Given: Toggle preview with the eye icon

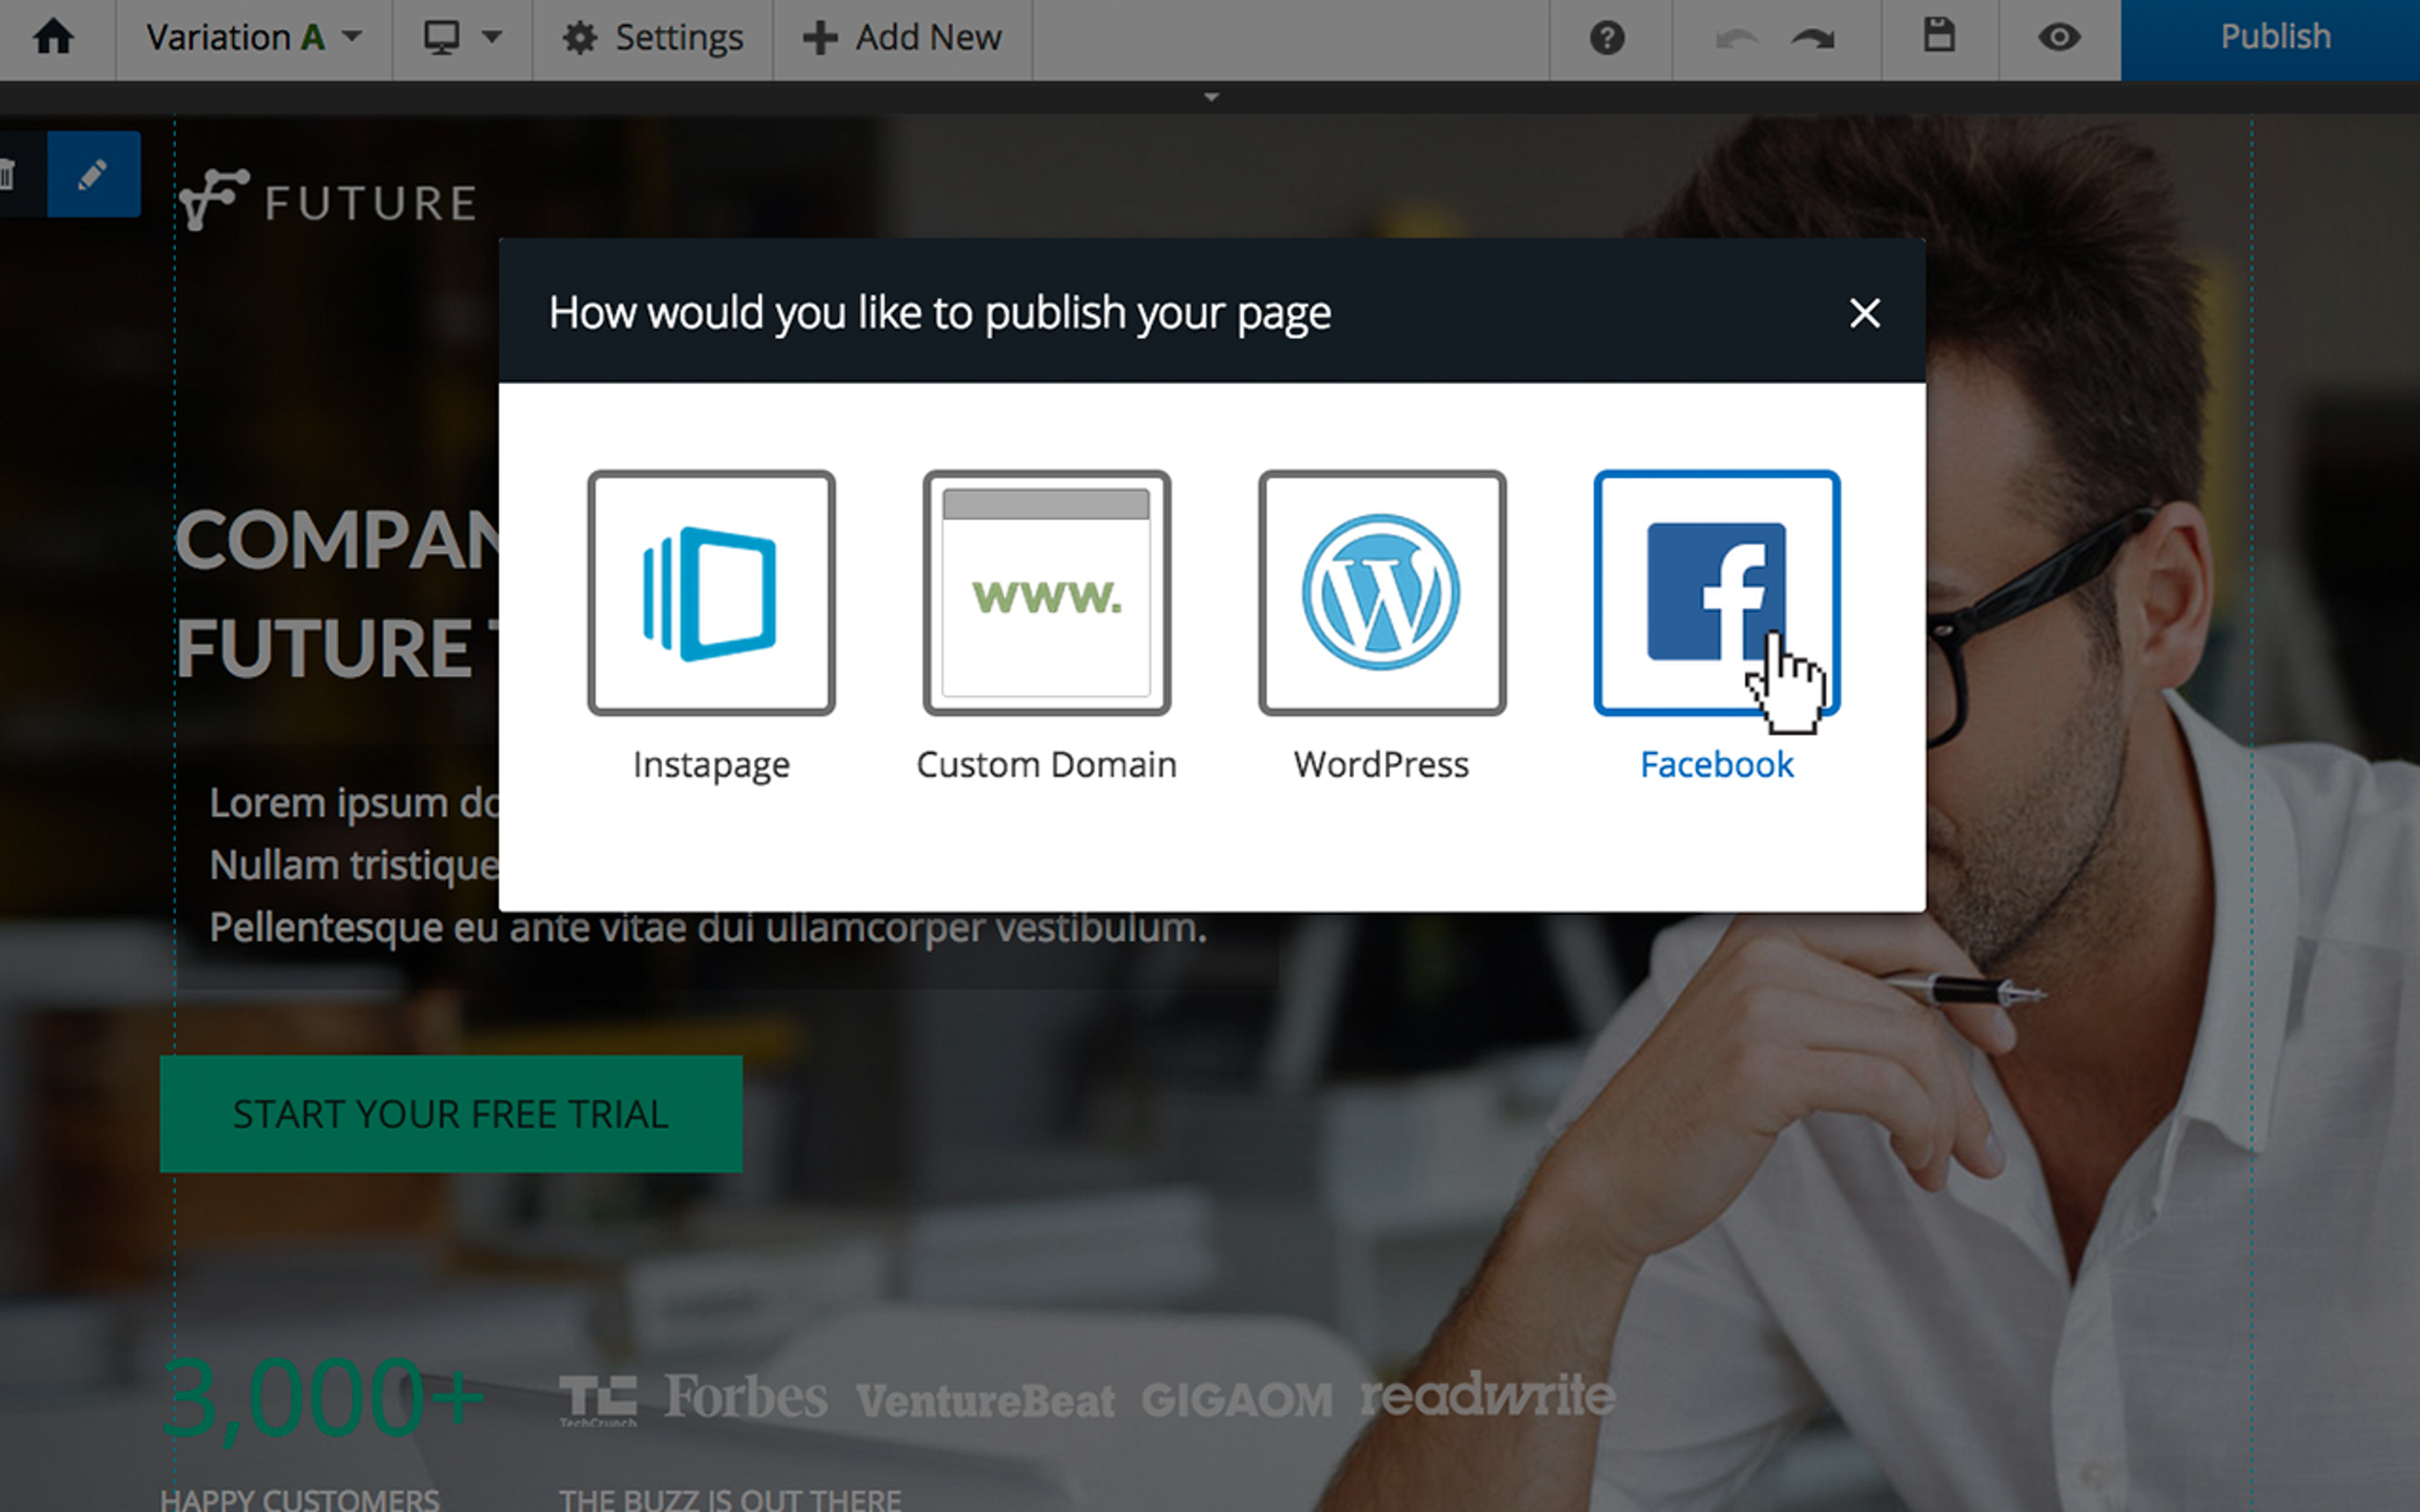Looking at the screenshot, I should (2059, 38).
